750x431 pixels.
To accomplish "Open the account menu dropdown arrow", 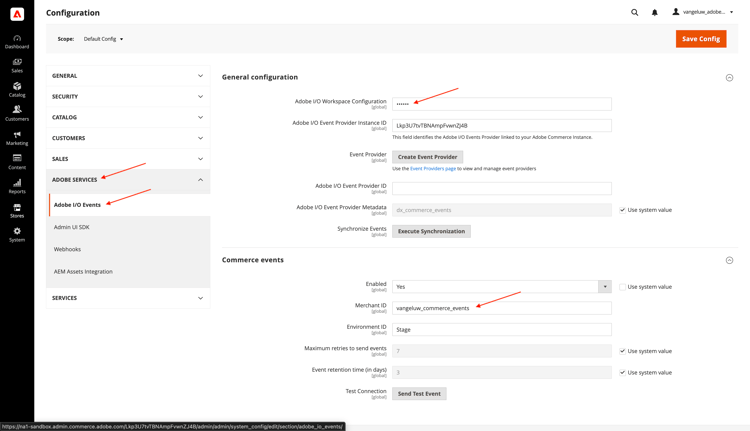I will [x=731, y=12].
